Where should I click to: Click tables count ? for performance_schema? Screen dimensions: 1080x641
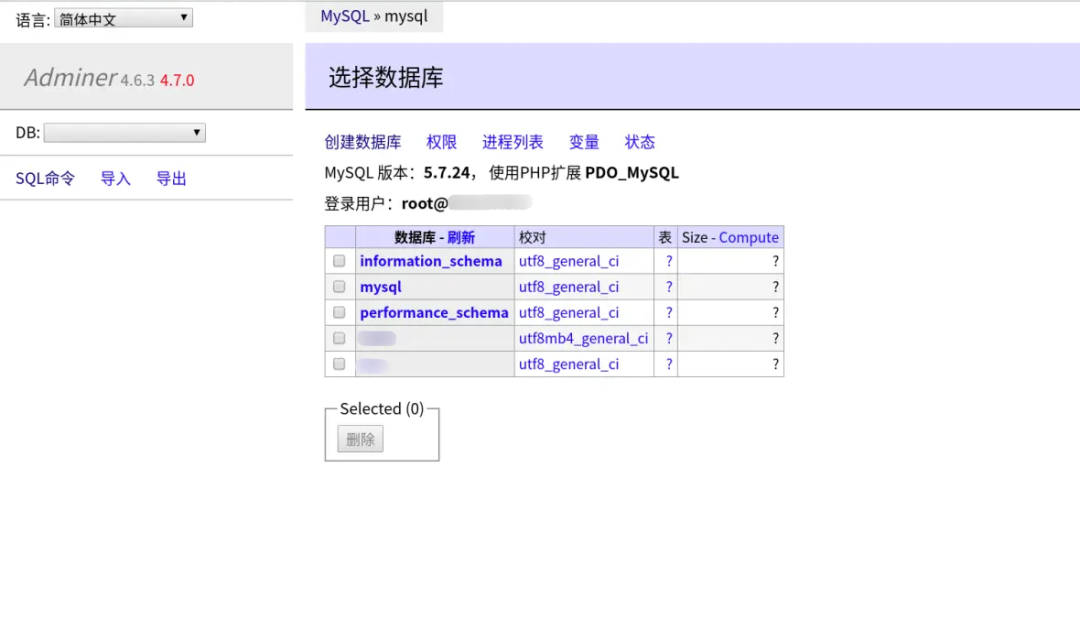click(x=668, y=313)
